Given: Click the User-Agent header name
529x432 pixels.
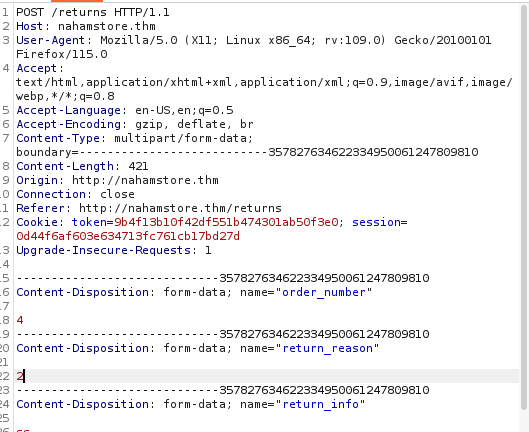Looking at the screenshot, I should [x=51, y=40].
